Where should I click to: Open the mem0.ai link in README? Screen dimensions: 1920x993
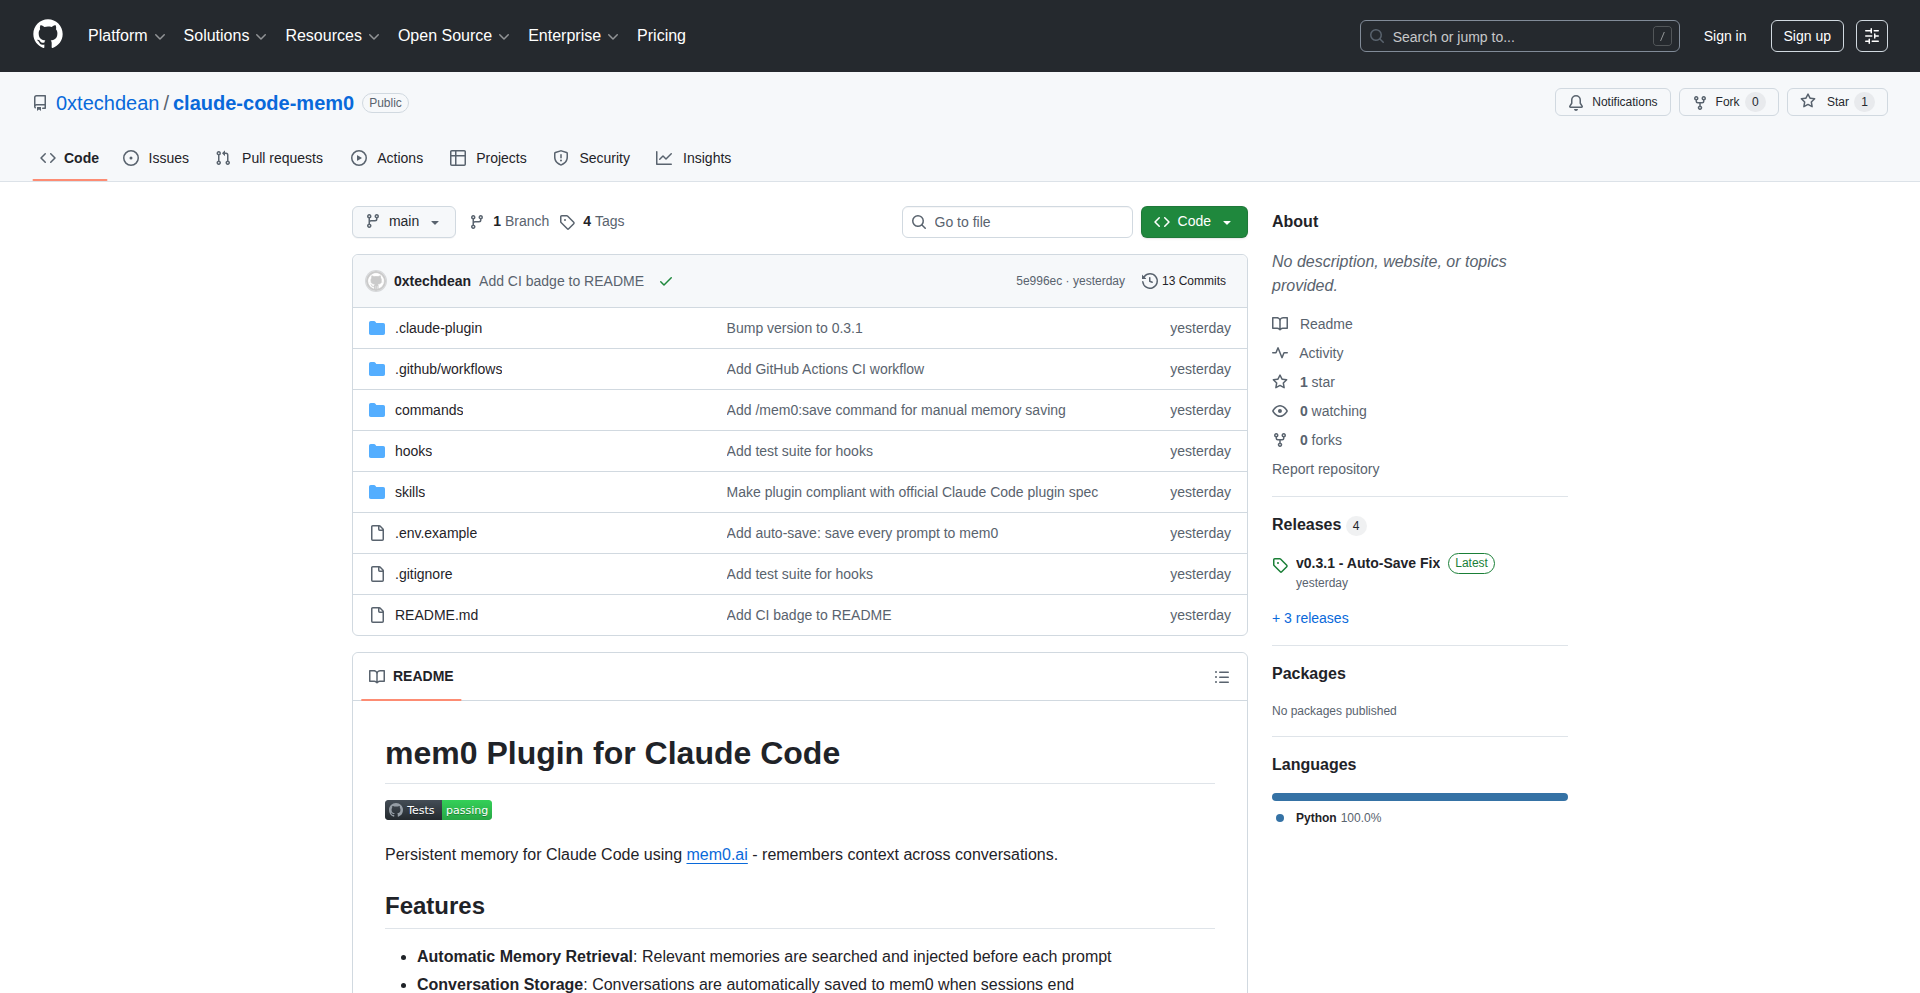[x=716, y=854]
